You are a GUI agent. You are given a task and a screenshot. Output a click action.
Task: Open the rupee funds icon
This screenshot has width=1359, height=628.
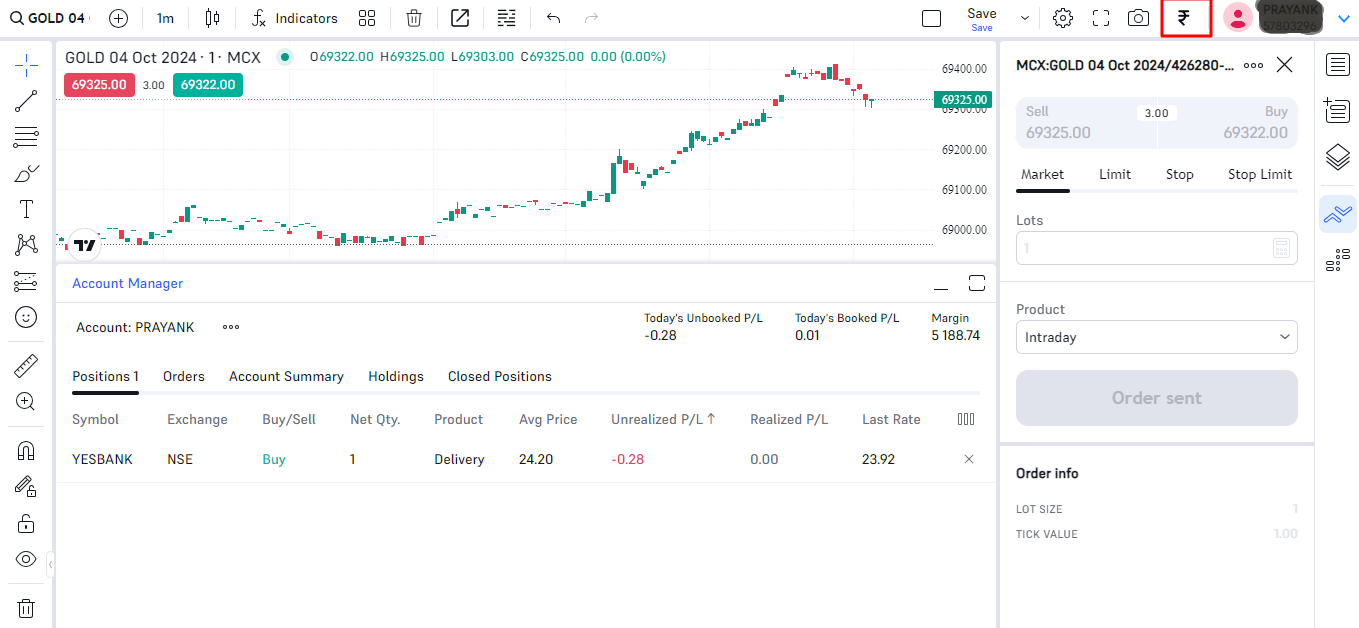coord(1185,18)
